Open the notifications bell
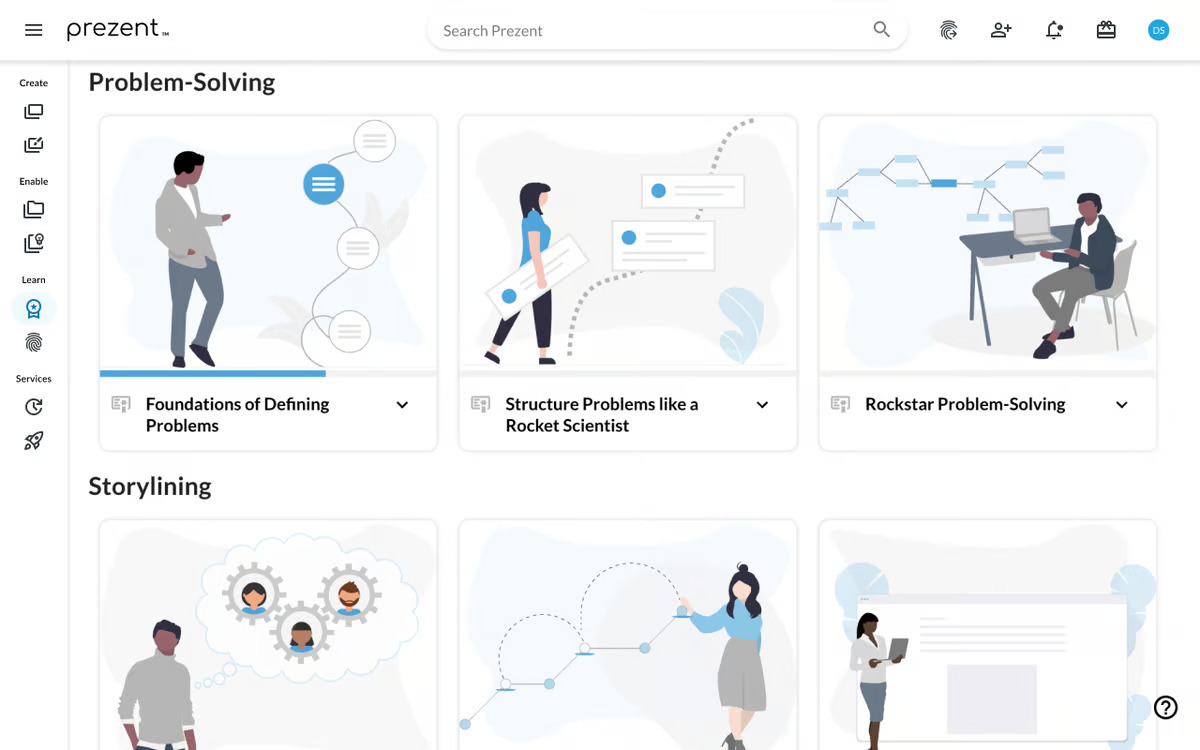The width and height of the screenshot is (1200, 750). (x=1054, y=30)
